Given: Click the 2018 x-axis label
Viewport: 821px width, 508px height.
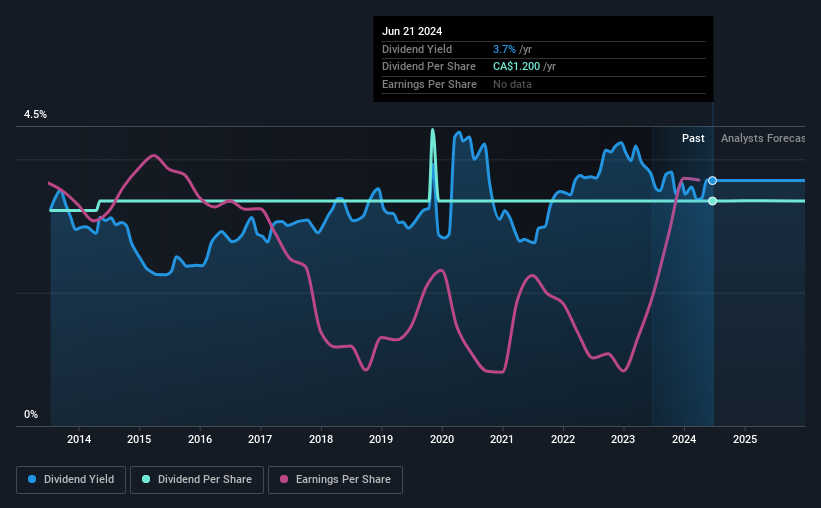Looking at the screenshot, I should (x=321, y=439).
